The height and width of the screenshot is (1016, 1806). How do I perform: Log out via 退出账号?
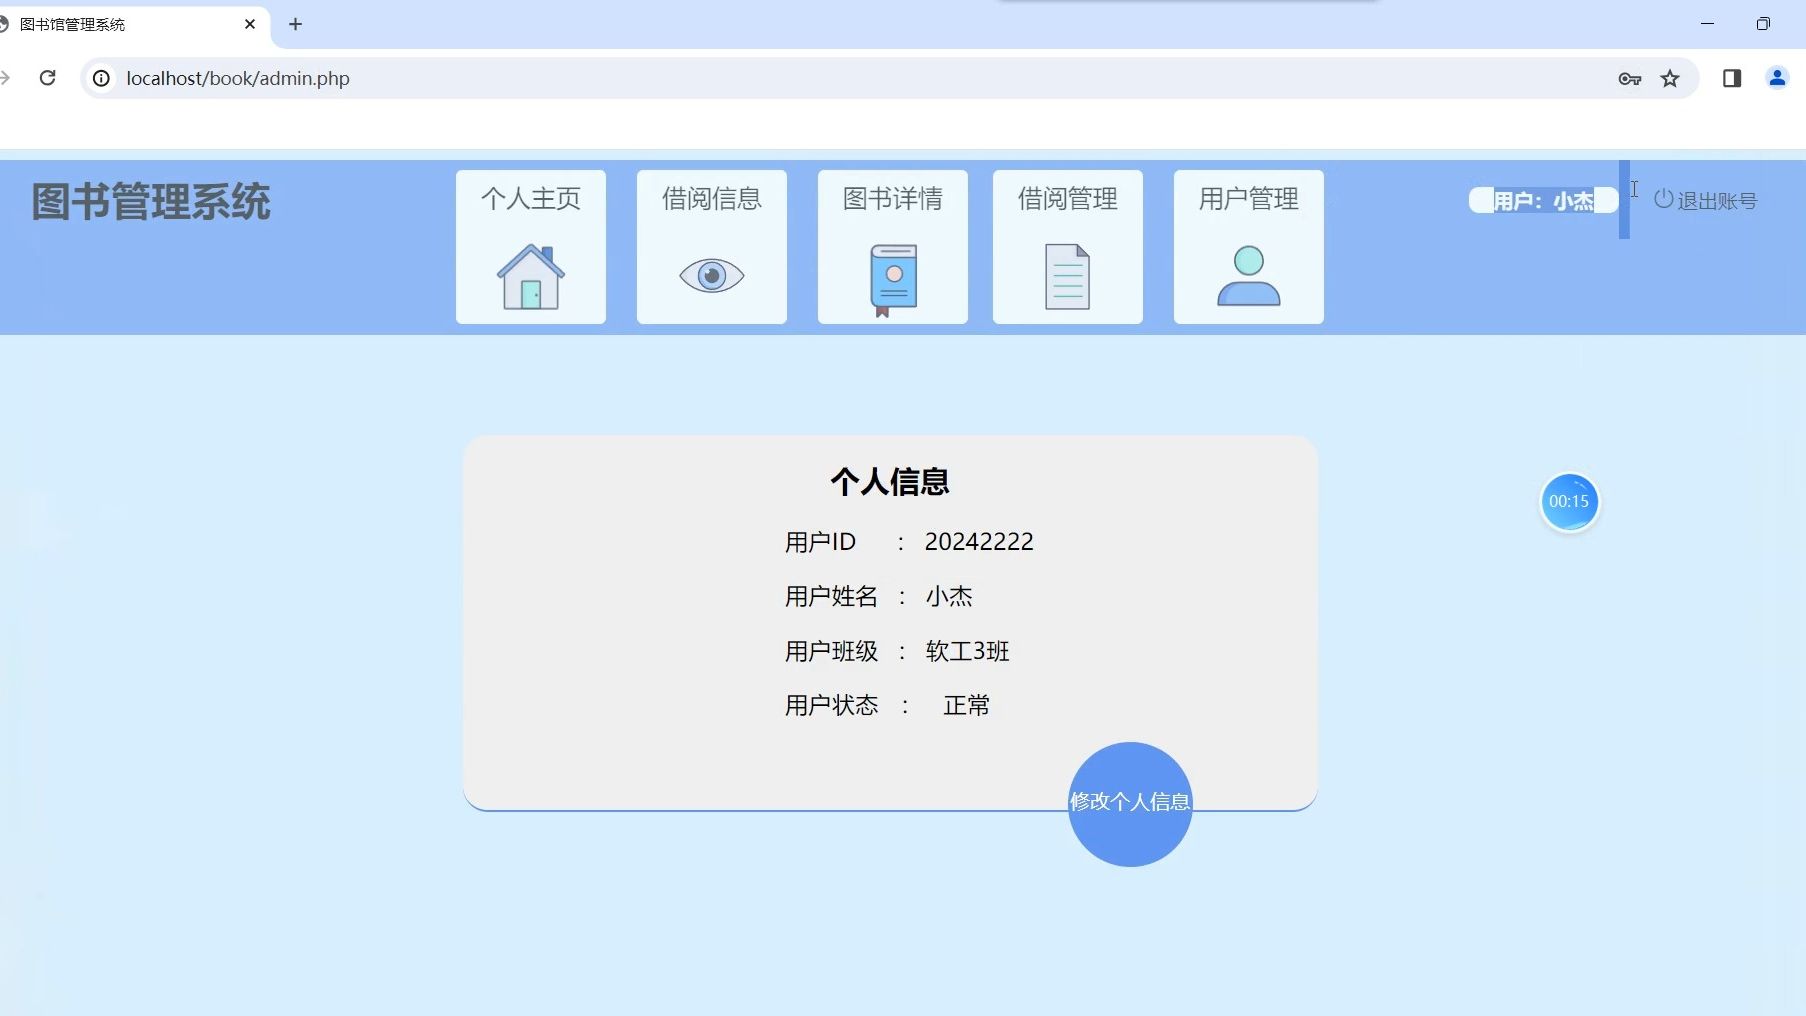1705,200
